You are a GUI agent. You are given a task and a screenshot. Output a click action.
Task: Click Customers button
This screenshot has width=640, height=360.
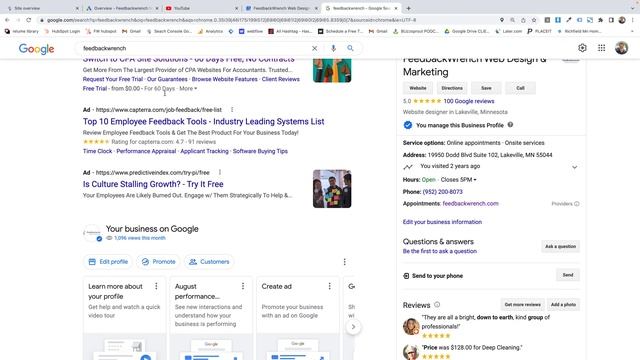209,262
